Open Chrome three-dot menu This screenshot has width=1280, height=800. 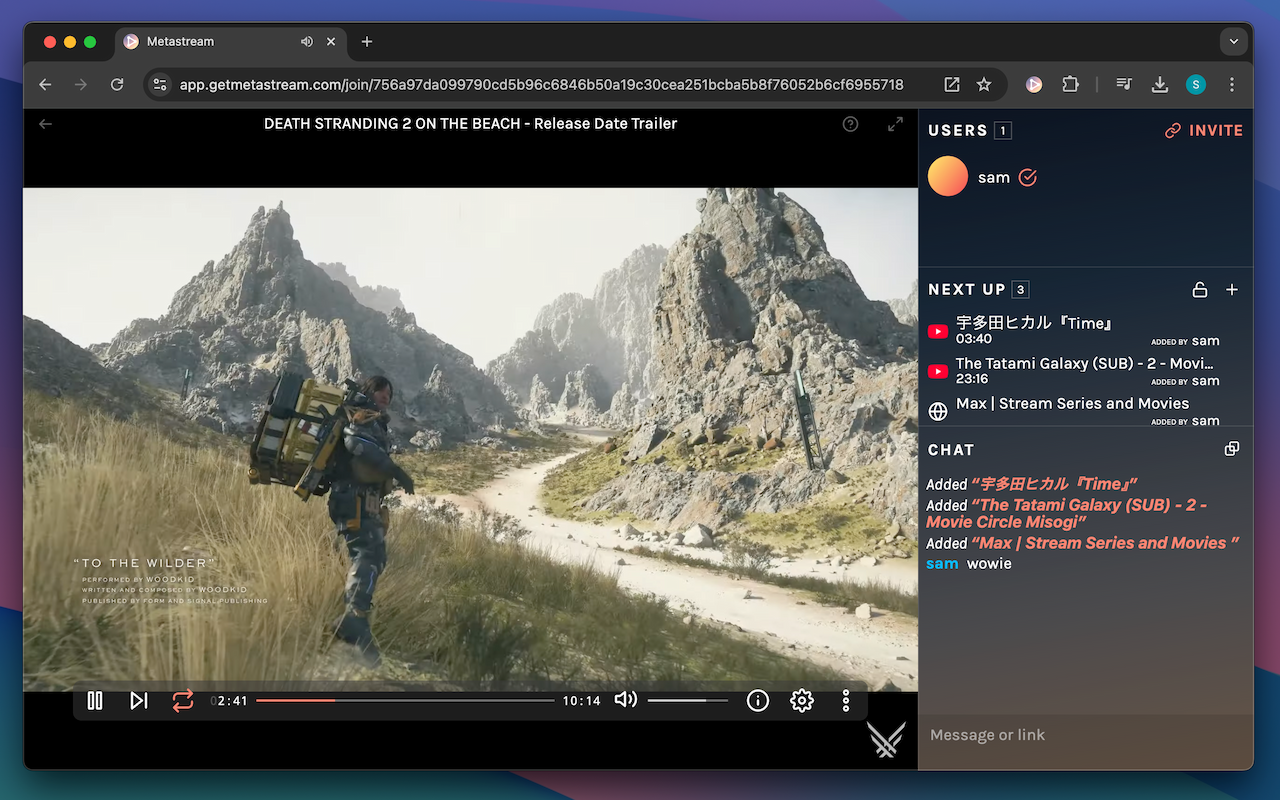point(1232,85)
